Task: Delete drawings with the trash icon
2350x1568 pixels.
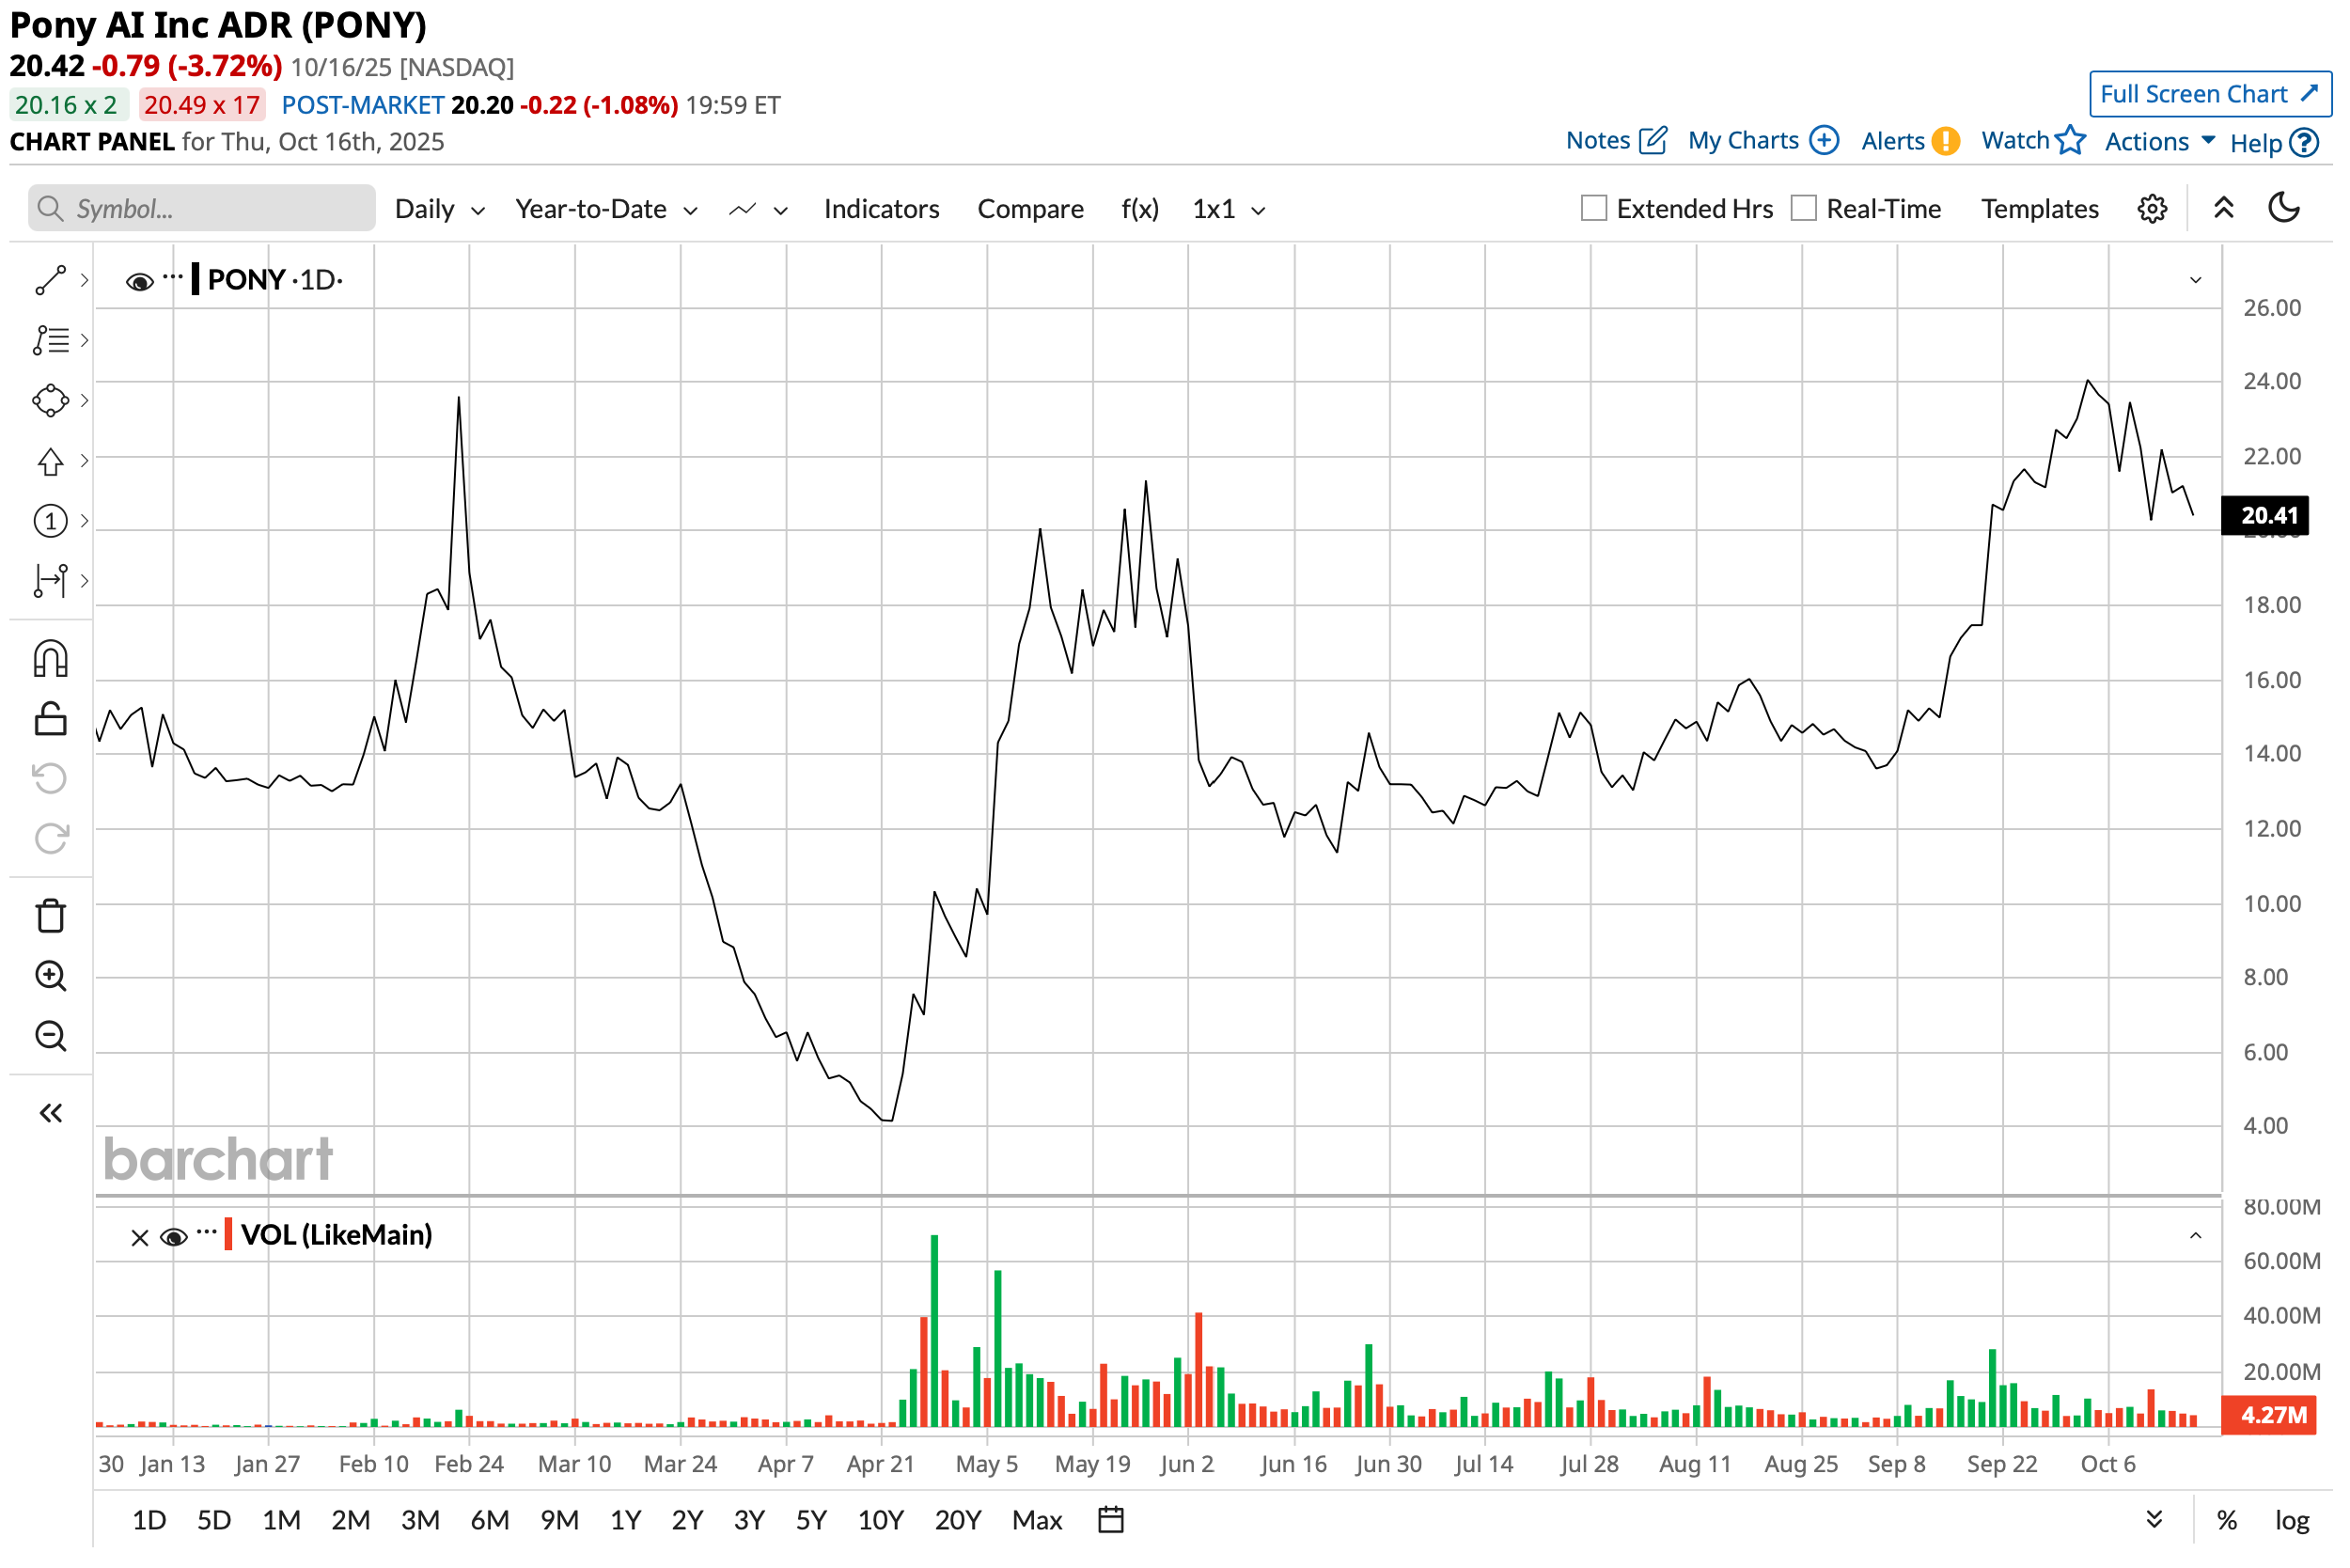Action: pos(50,917)
